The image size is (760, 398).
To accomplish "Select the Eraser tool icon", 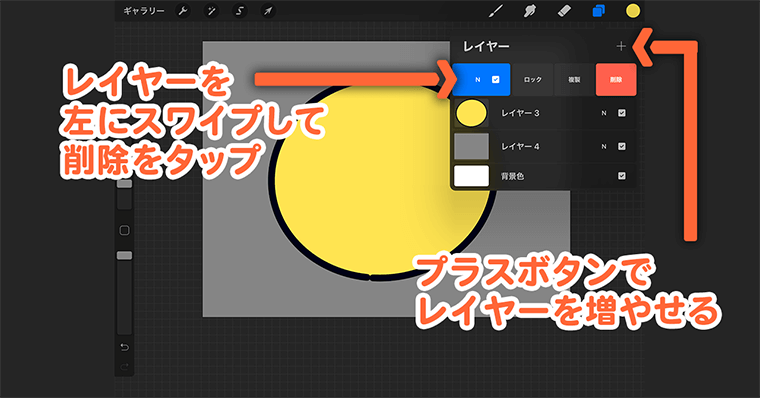I will click(x=565, y=11).
